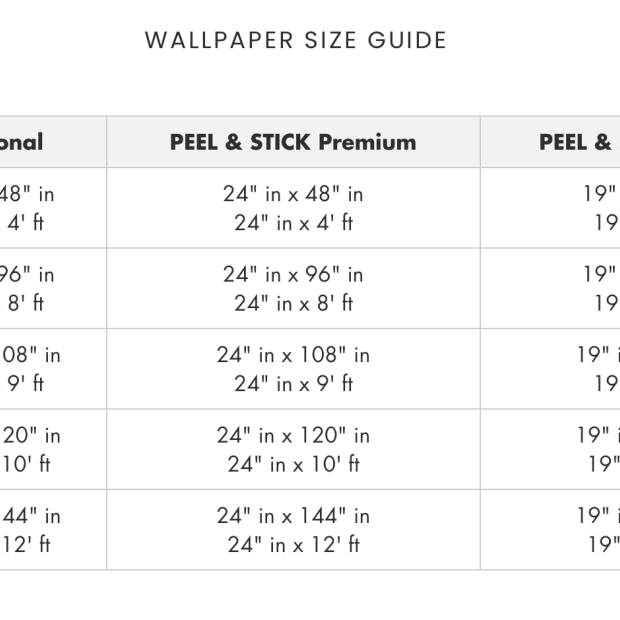Click the 24" in x 144" in text
The height and width of the screenshot is (620, 620).
click(293, 516)
